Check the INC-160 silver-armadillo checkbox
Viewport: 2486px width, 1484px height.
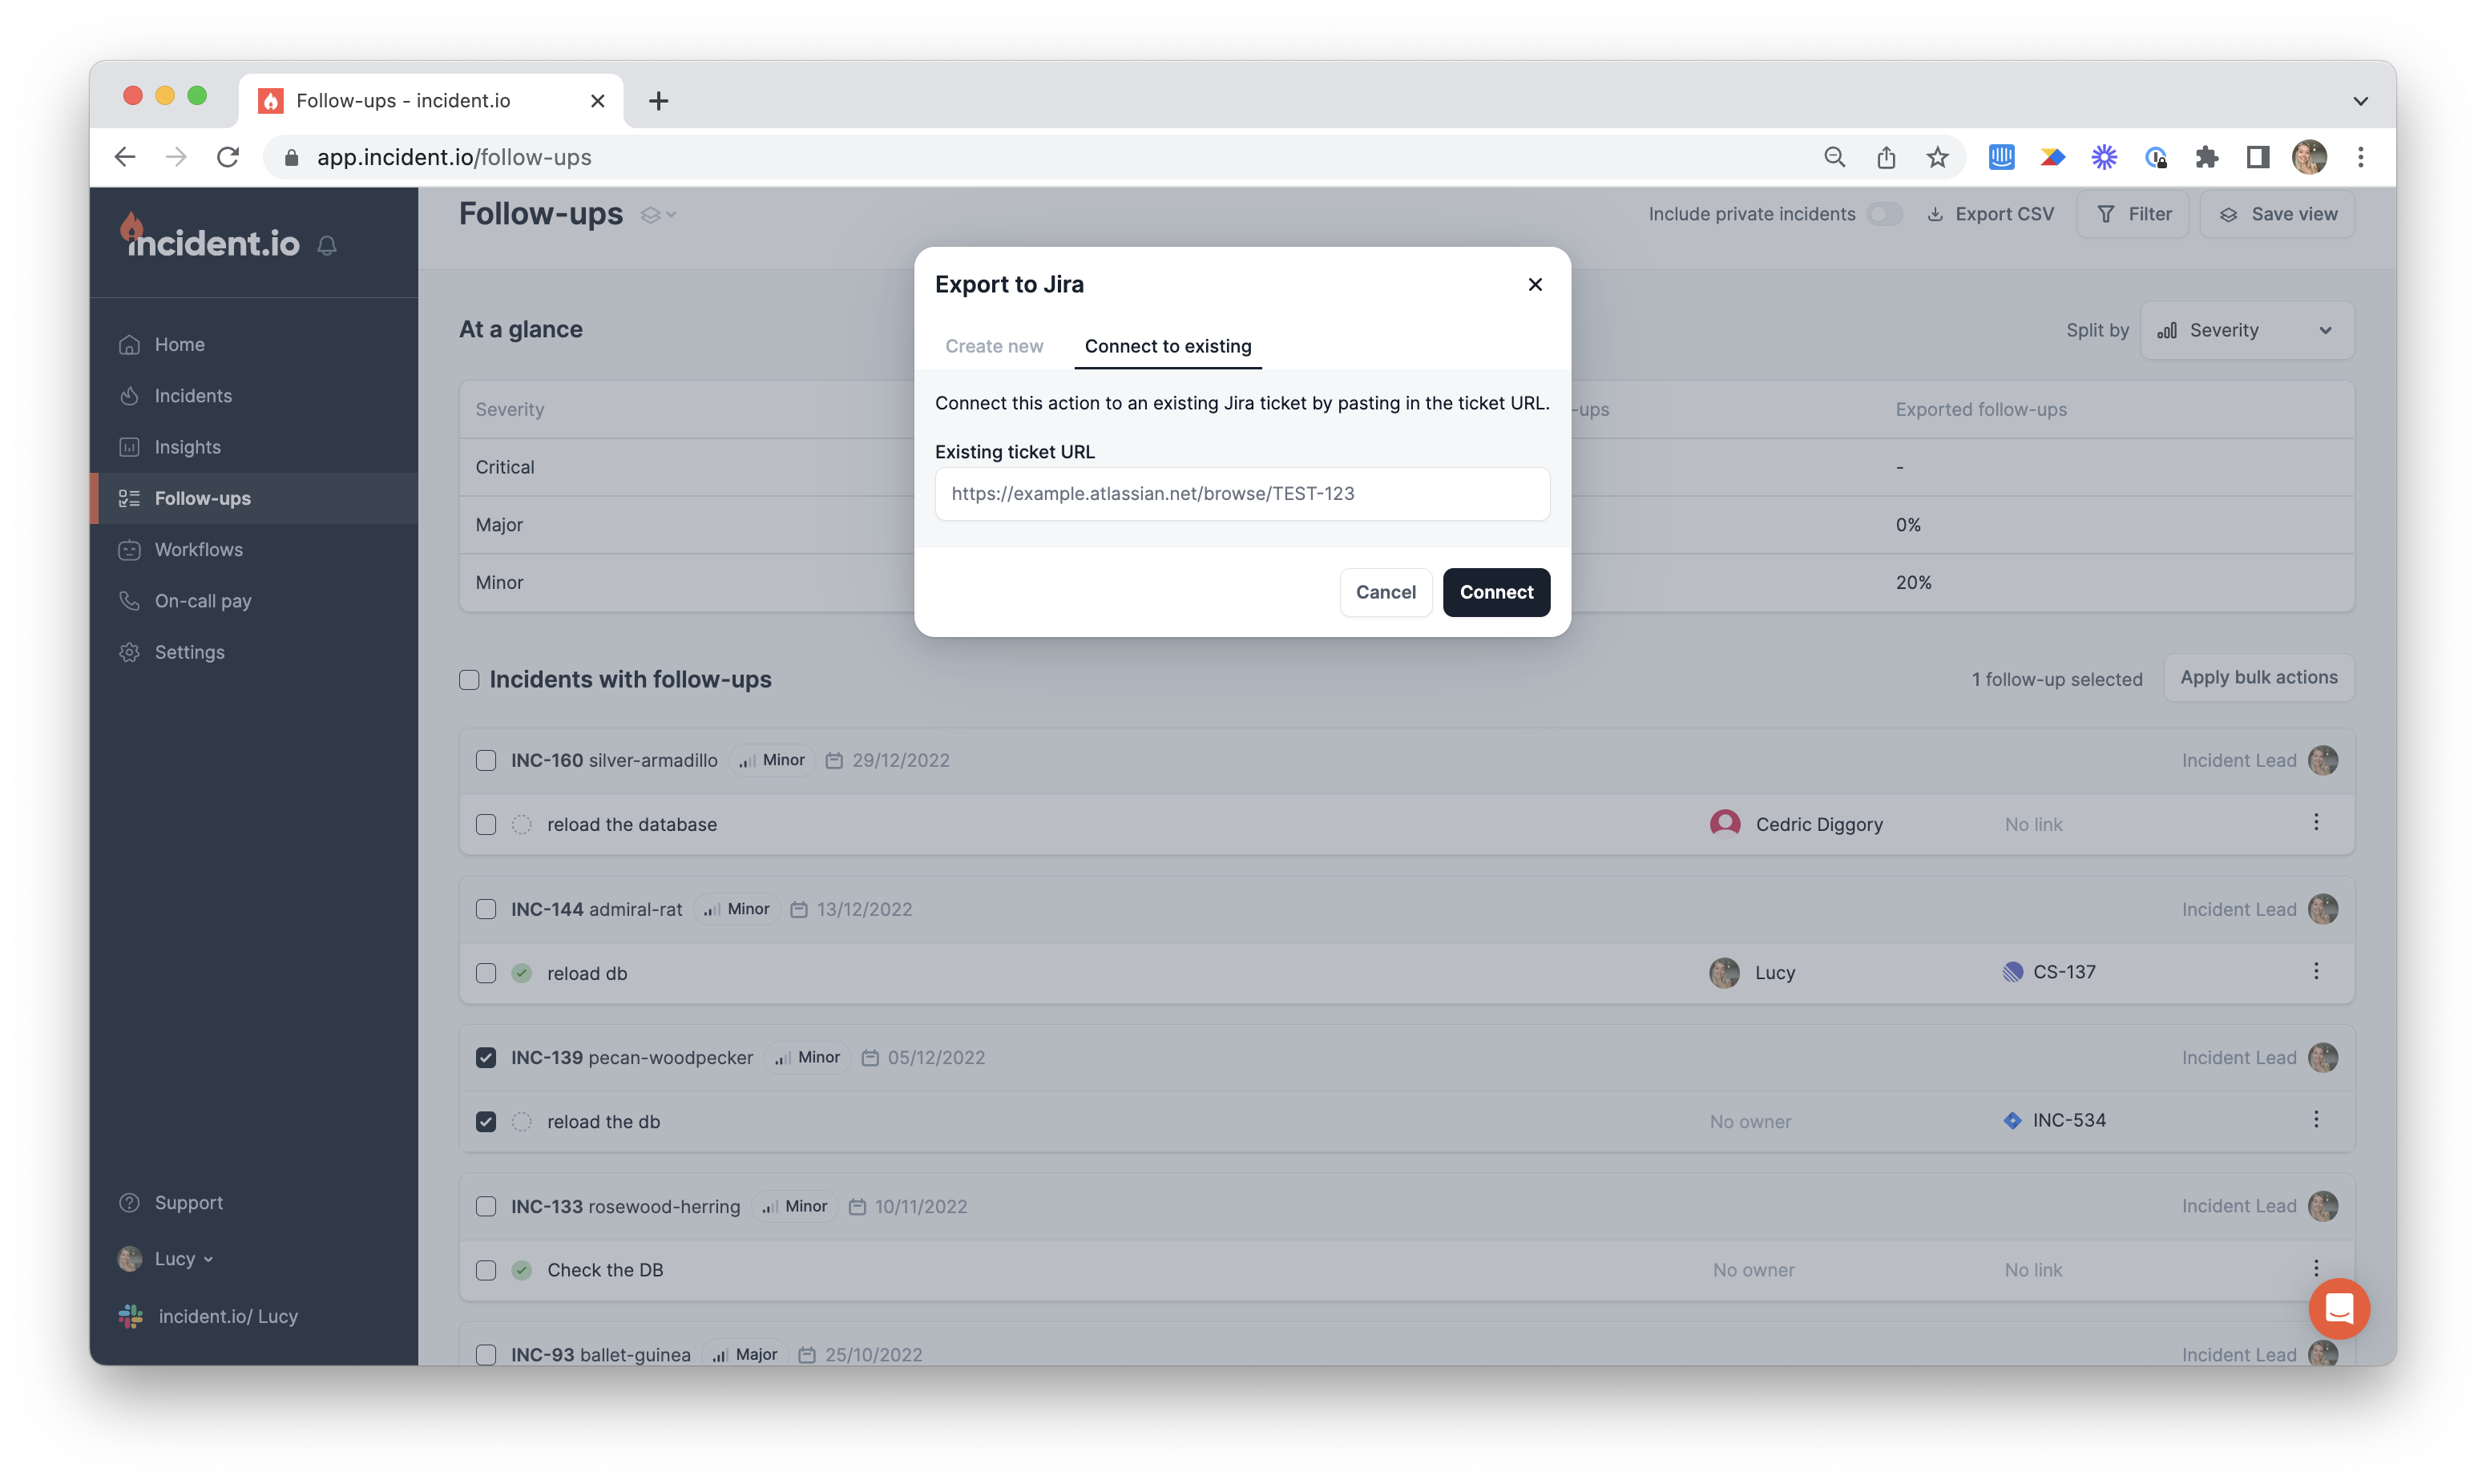tap(486, 760)
